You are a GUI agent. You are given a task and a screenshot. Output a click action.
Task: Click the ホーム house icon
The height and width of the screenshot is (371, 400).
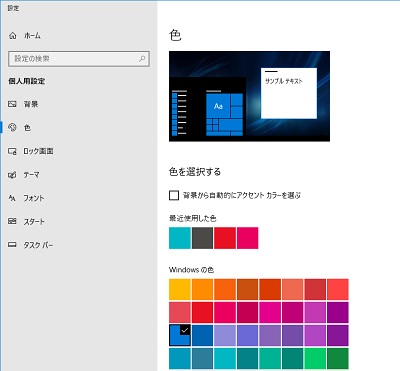coord(13,36)
